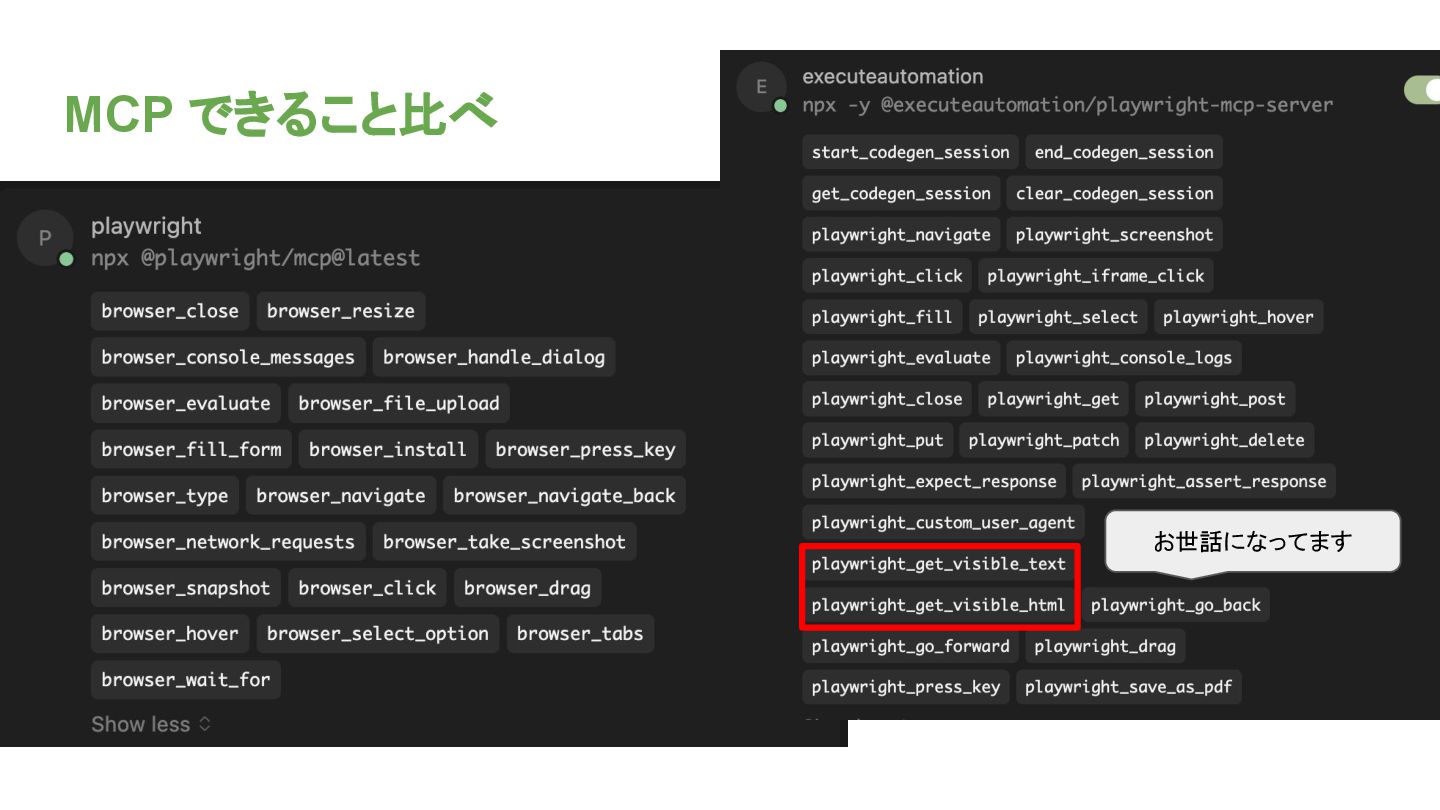This screenshot has height=810, width=1440.
Task: Click browser_tabs chip
Action: (580, 633)
